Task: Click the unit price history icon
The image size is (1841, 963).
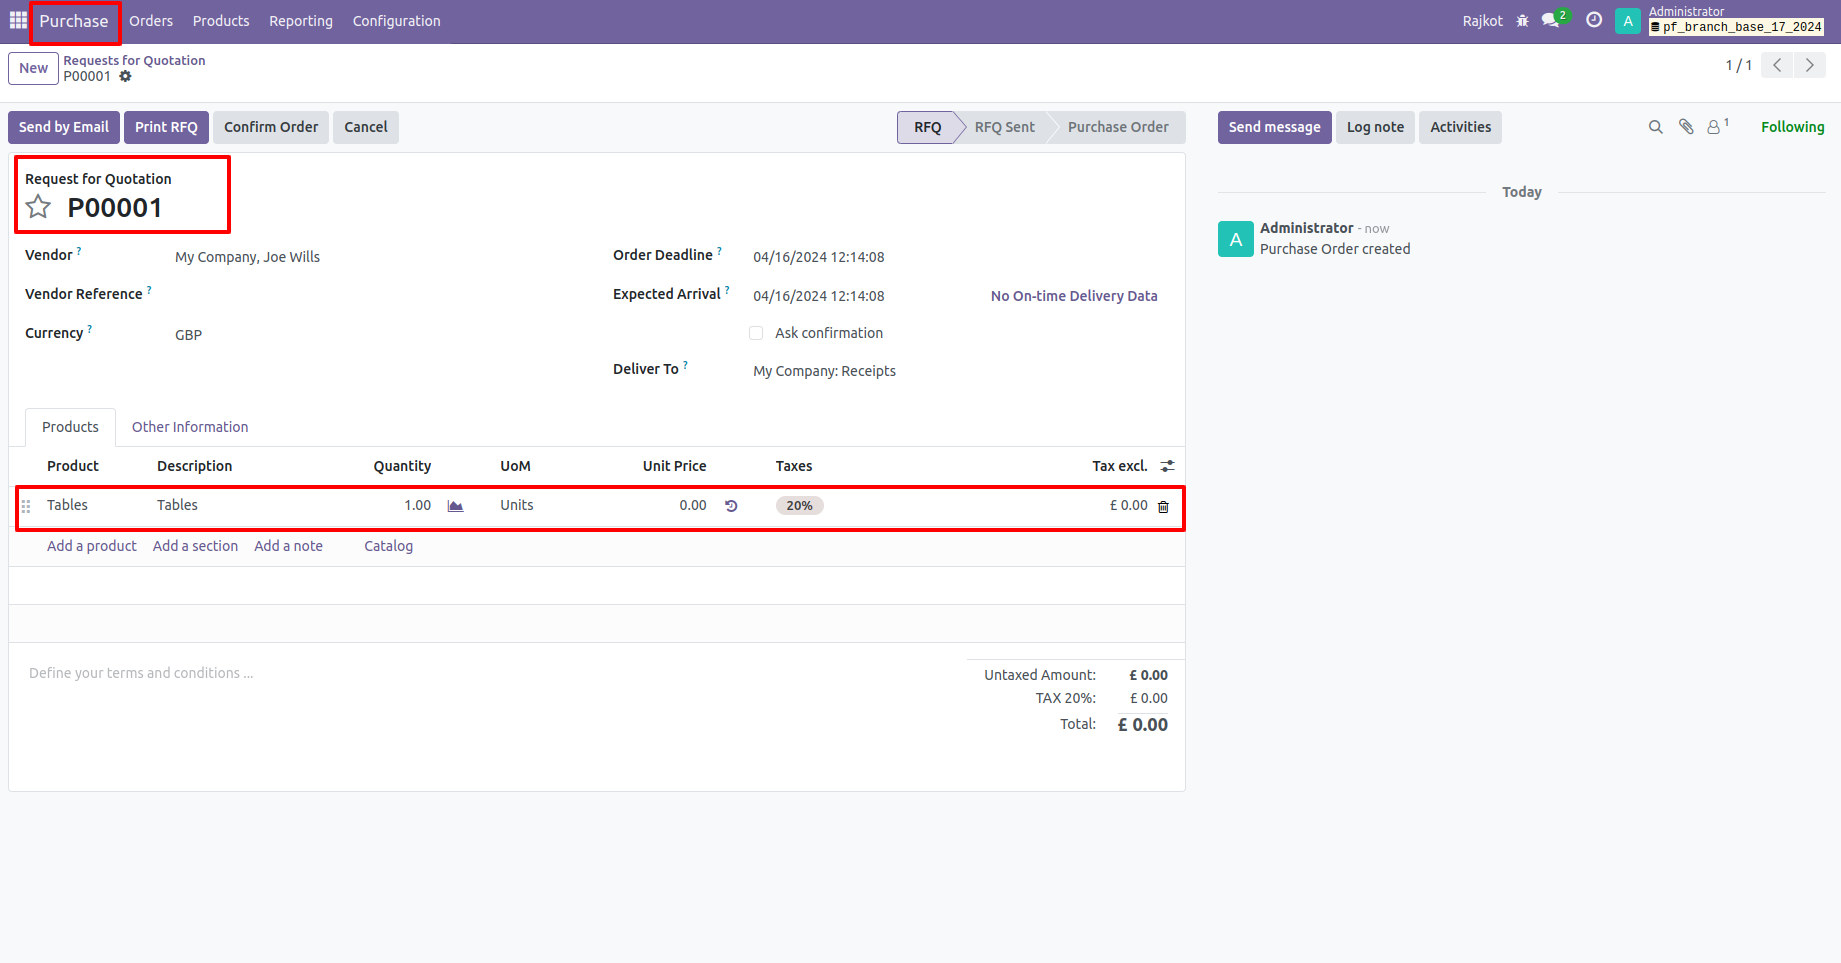Action: click(731, 505)
